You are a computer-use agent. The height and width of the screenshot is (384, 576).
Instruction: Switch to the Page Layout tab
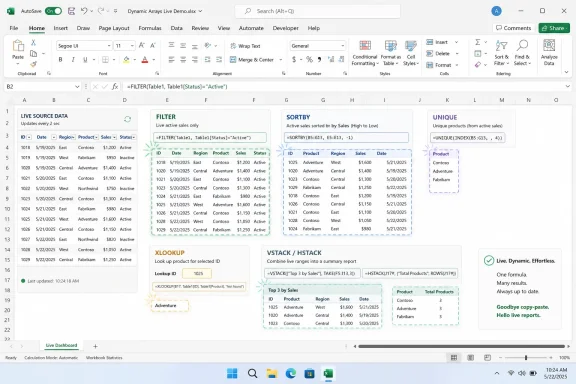pos(114,28)
